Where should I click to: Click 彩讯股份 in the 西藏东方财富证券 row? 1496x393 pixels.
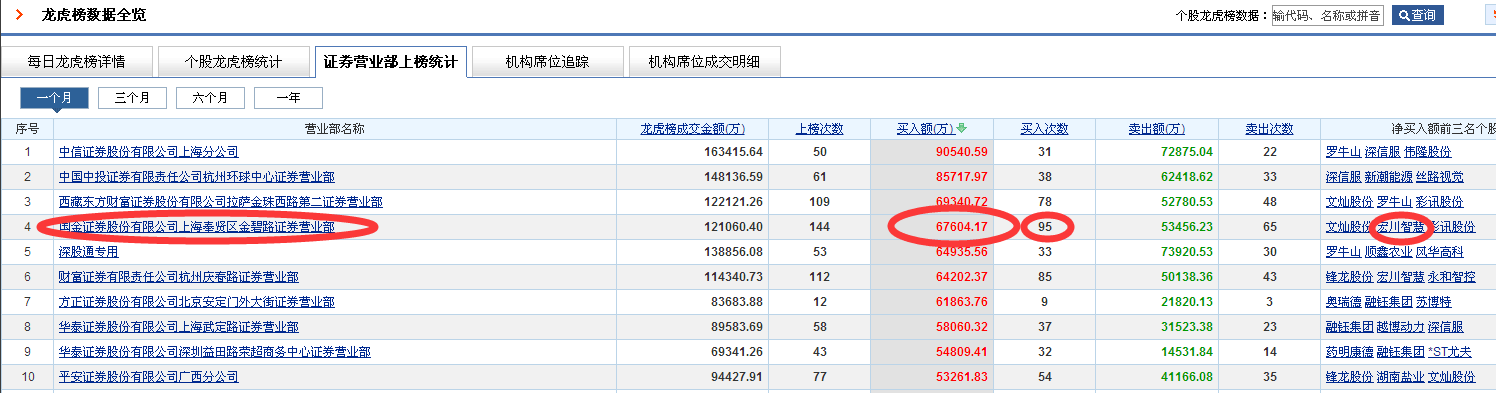point(1440,202)
